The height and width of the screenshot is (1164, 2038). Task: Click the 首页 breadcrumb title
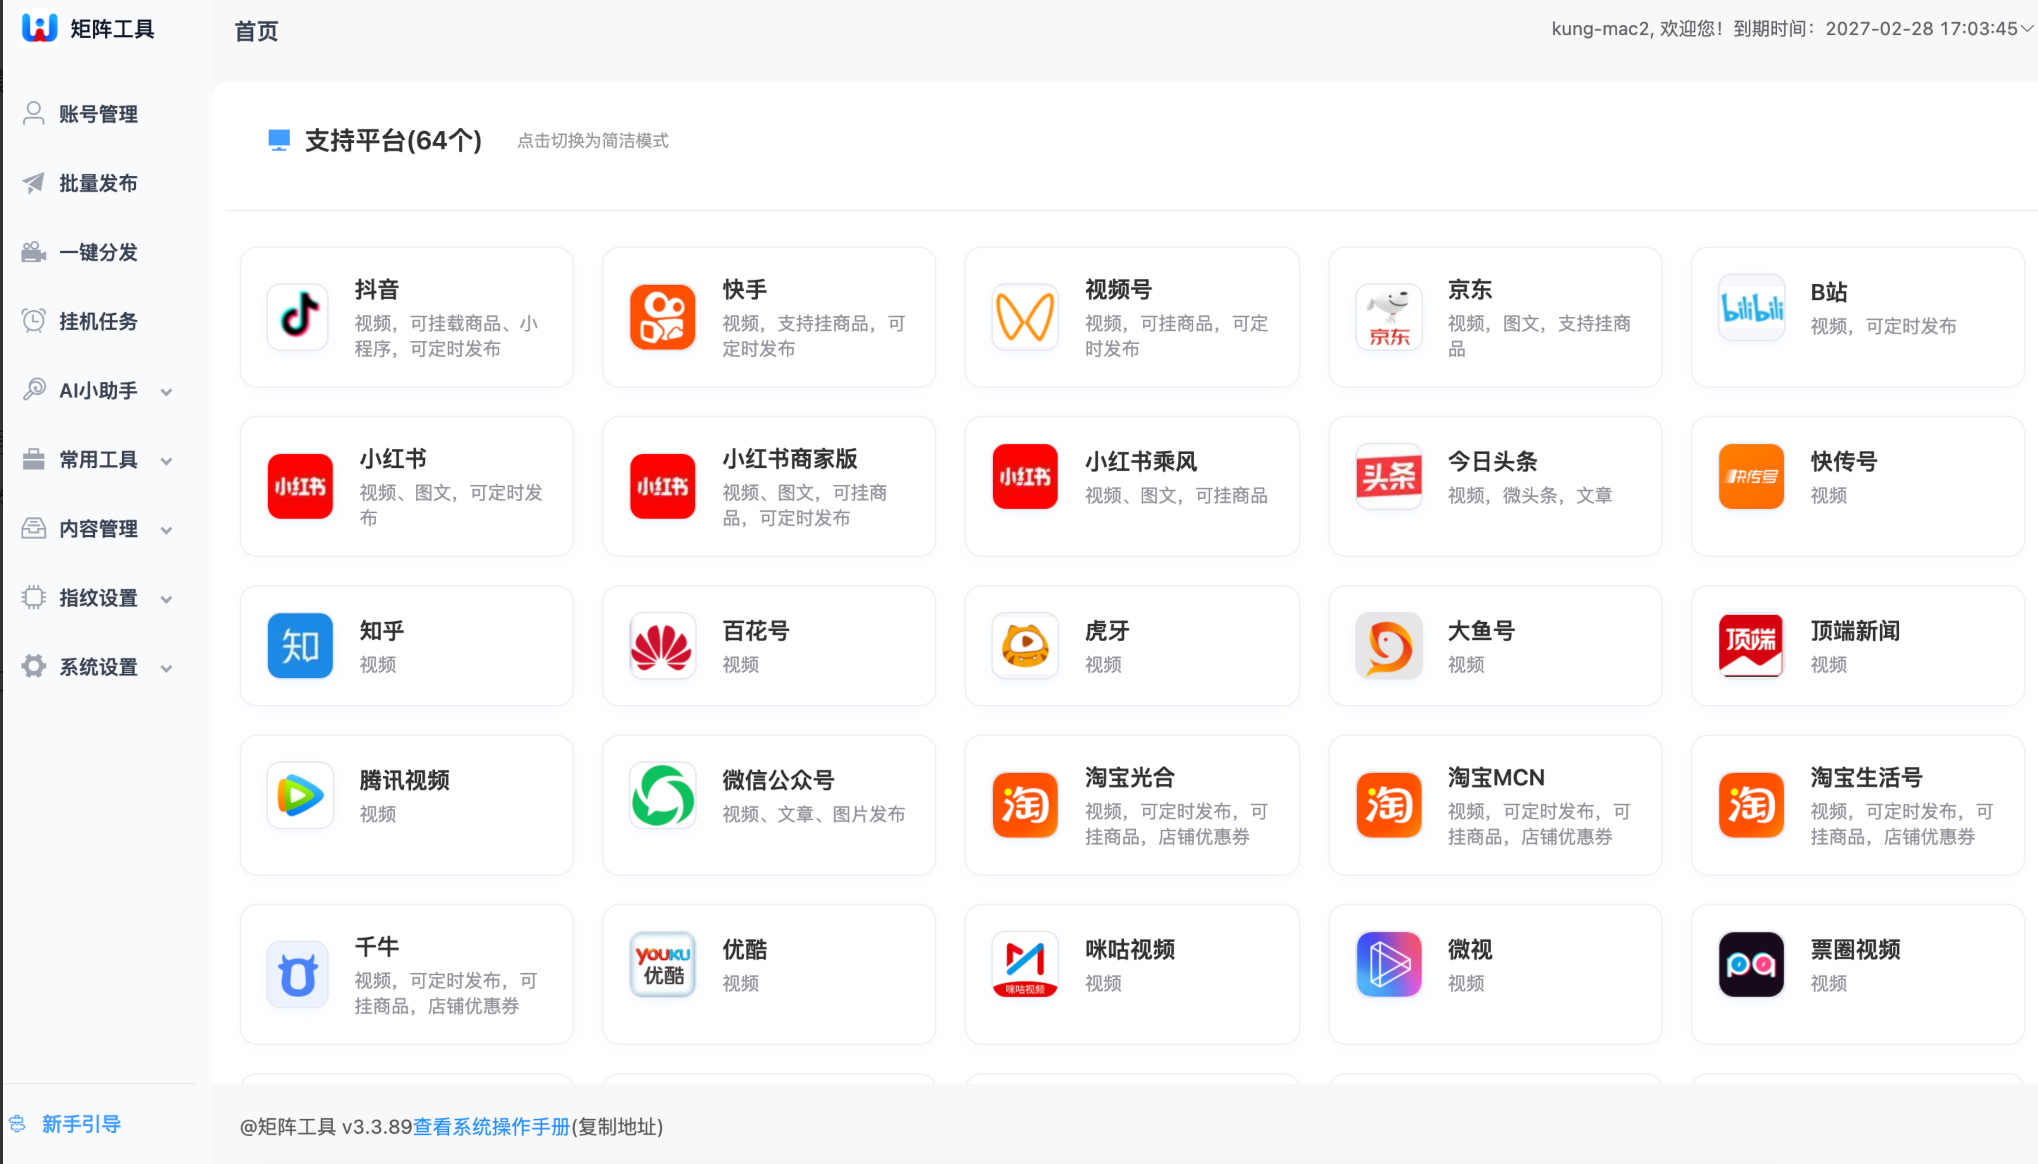(256, 32)
